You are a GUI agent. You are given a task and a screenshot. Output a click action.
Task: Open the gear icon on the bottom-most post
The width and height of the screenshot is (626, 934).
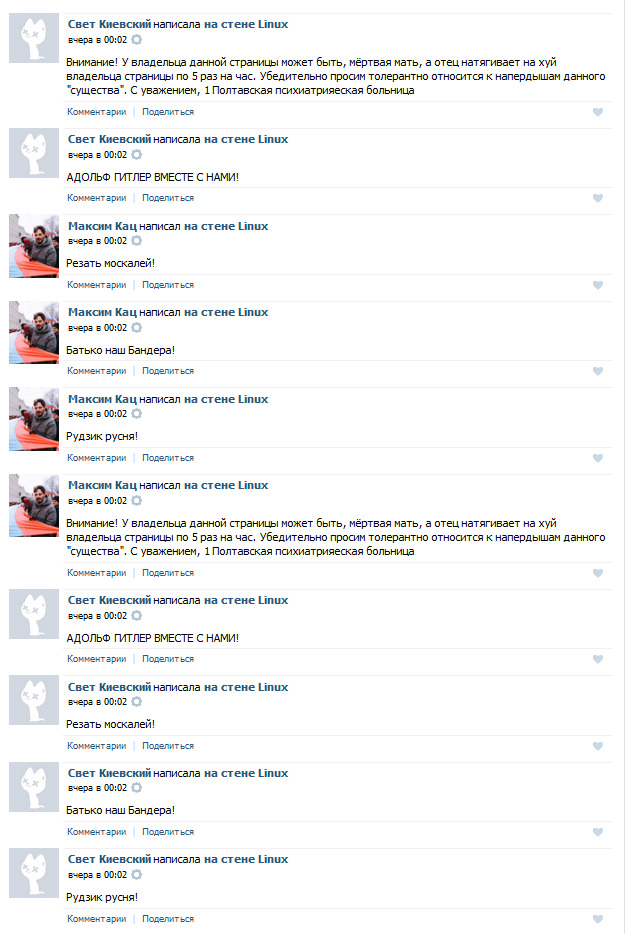point(136,874)
